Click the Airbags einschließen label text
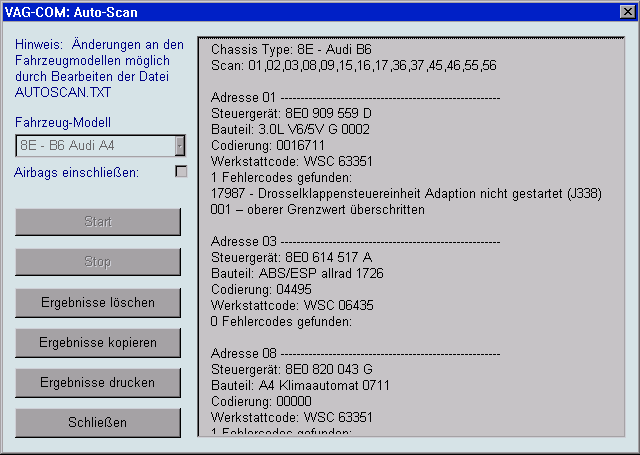This screenshot has width=640, height=455. (76, 171)
